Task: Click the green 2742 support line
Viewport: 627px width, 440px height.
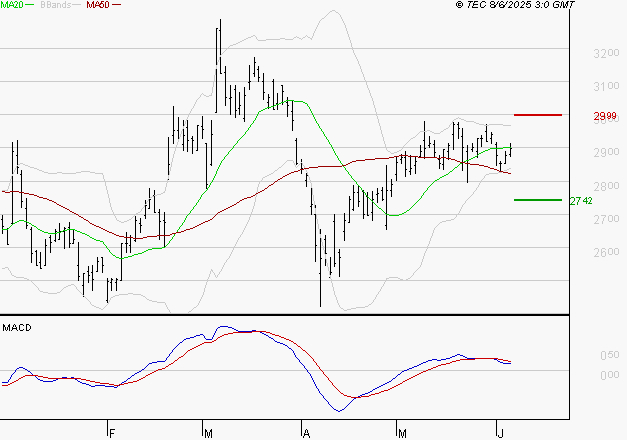Action: coord(538,200)
